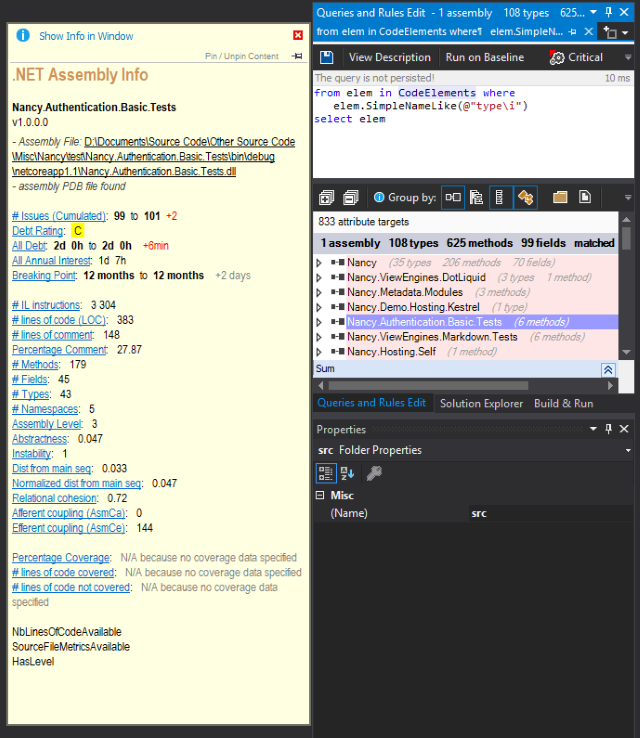Click the # Issues (Cumulated) link

point(59,216)
